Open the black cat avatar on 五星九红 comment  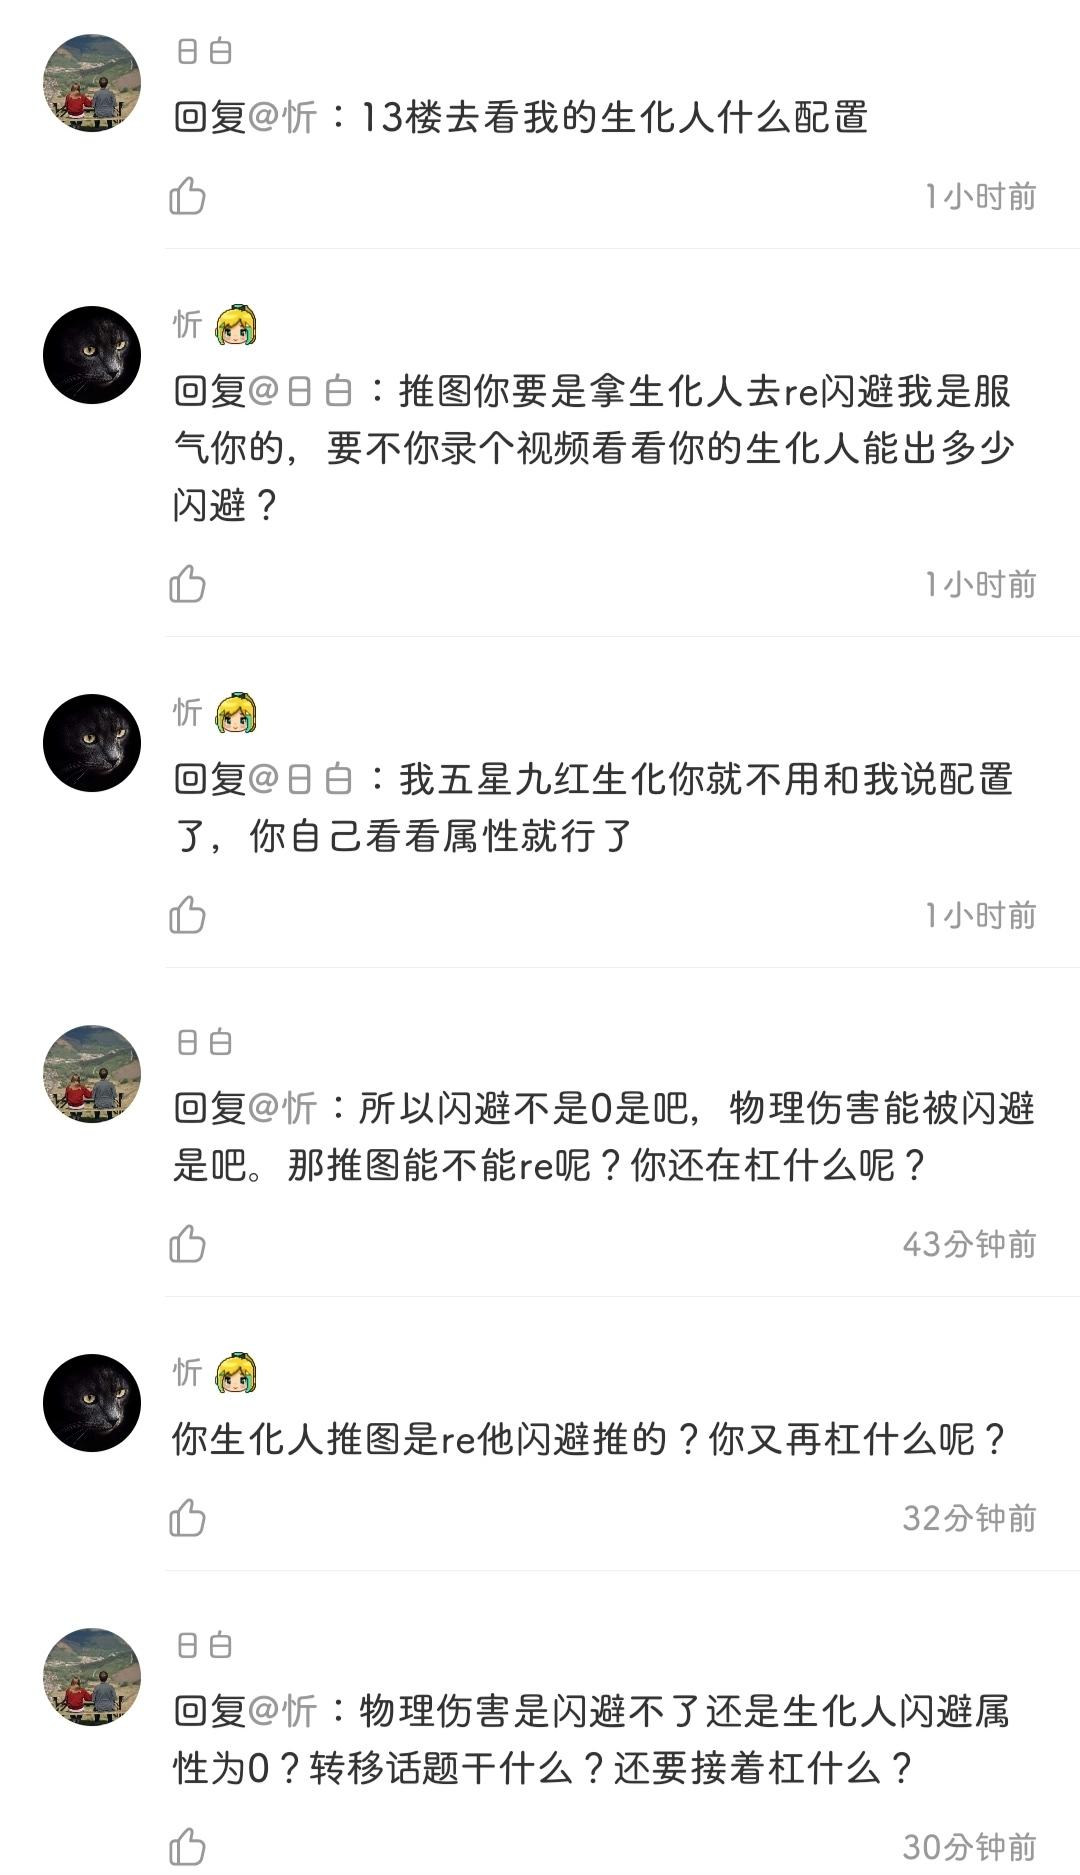point(92,743)
